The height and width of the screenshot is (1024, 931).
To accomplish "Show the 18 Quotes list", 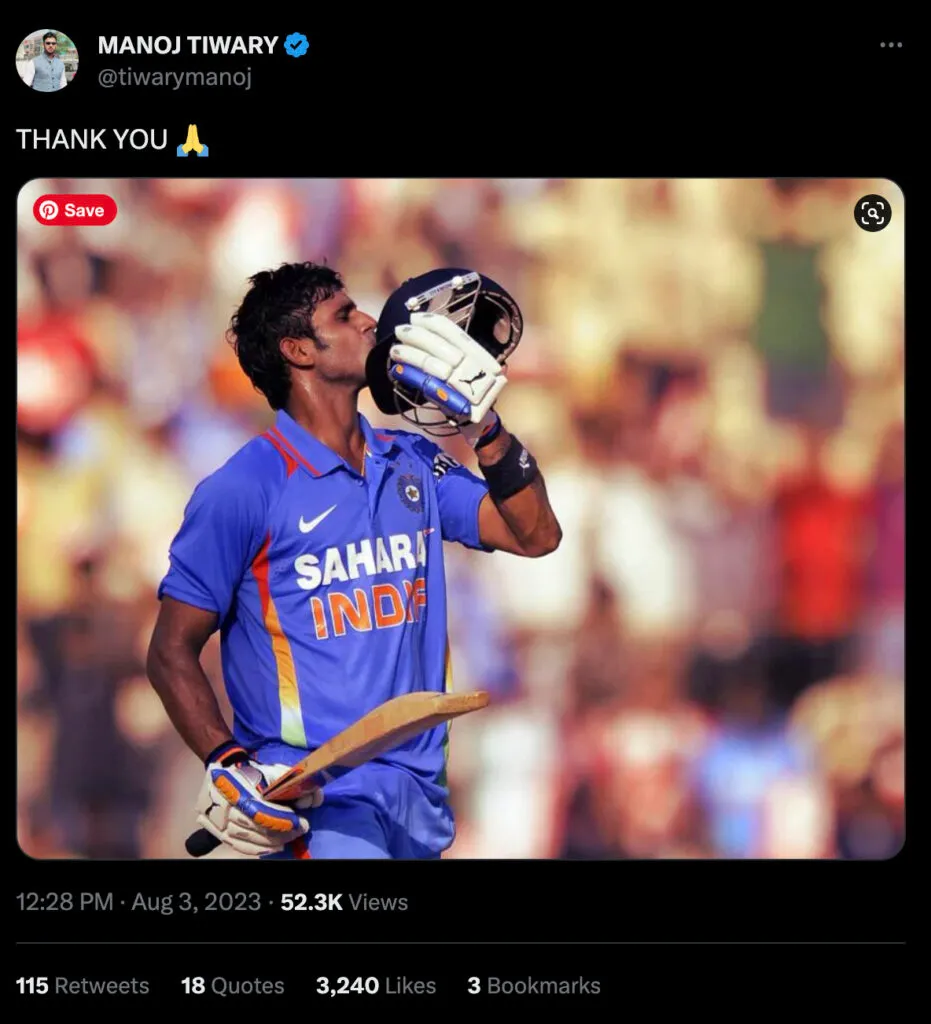I will (x=232, y=985).
